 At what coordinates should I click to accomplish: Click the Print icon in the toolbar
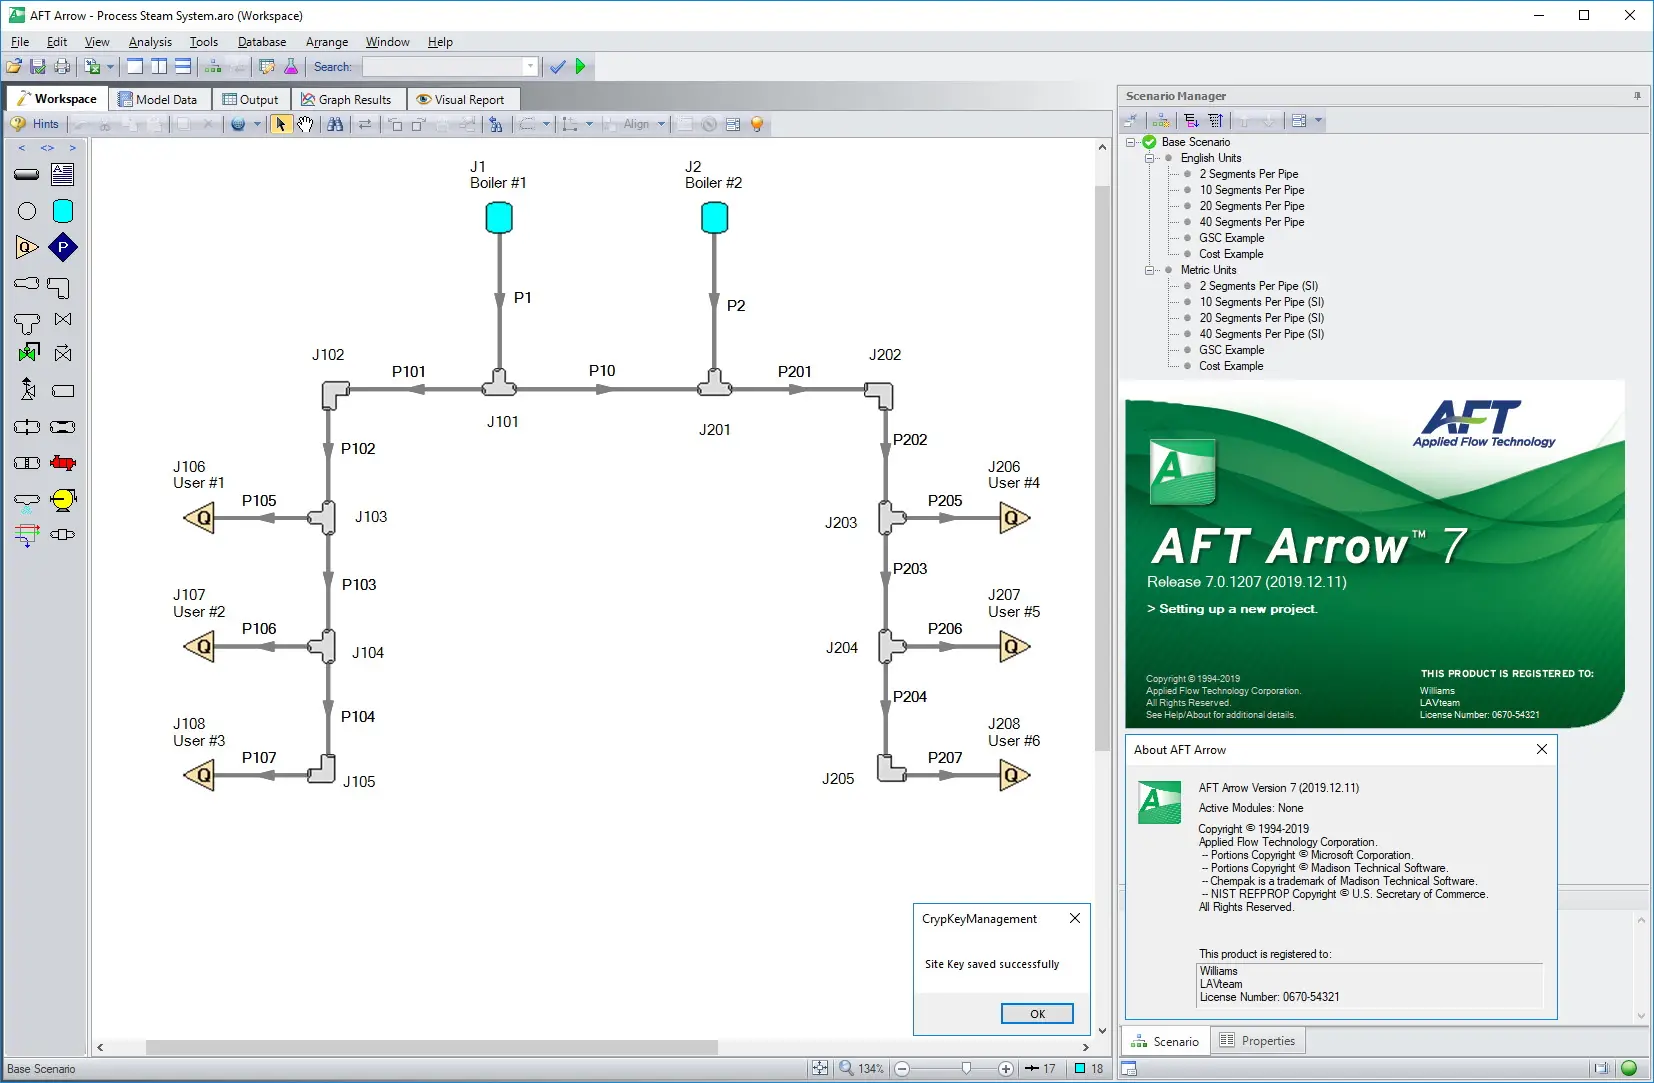tap(62, 67)
